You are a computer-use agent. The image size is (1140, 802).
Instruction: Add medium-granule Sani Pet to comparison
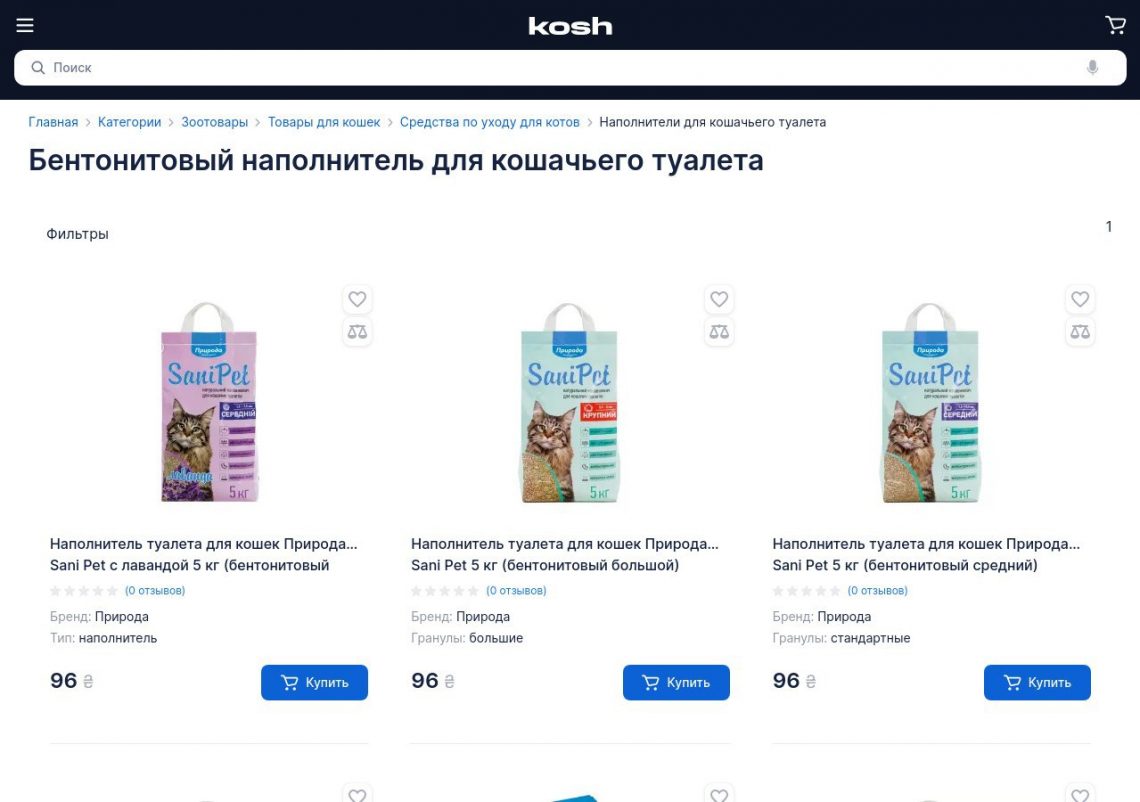coord(1080,332)
